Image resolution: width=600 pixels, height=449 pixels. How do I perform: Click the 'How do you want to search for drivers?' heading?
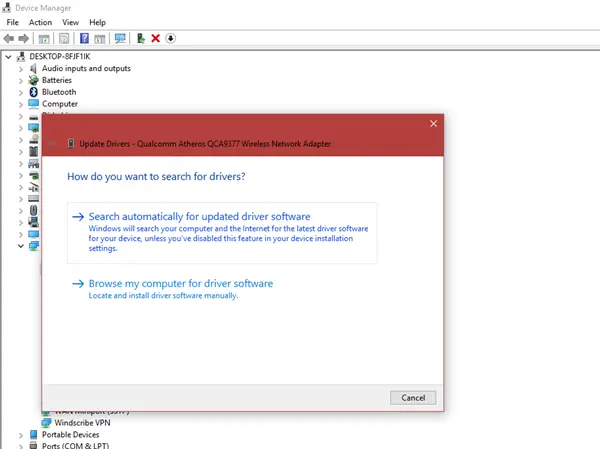(x=156, y=176)
